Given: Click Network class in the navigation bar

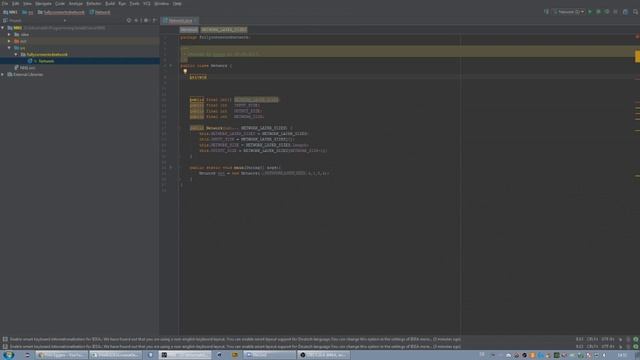Looking at the screenshot, I should [100, 12].
